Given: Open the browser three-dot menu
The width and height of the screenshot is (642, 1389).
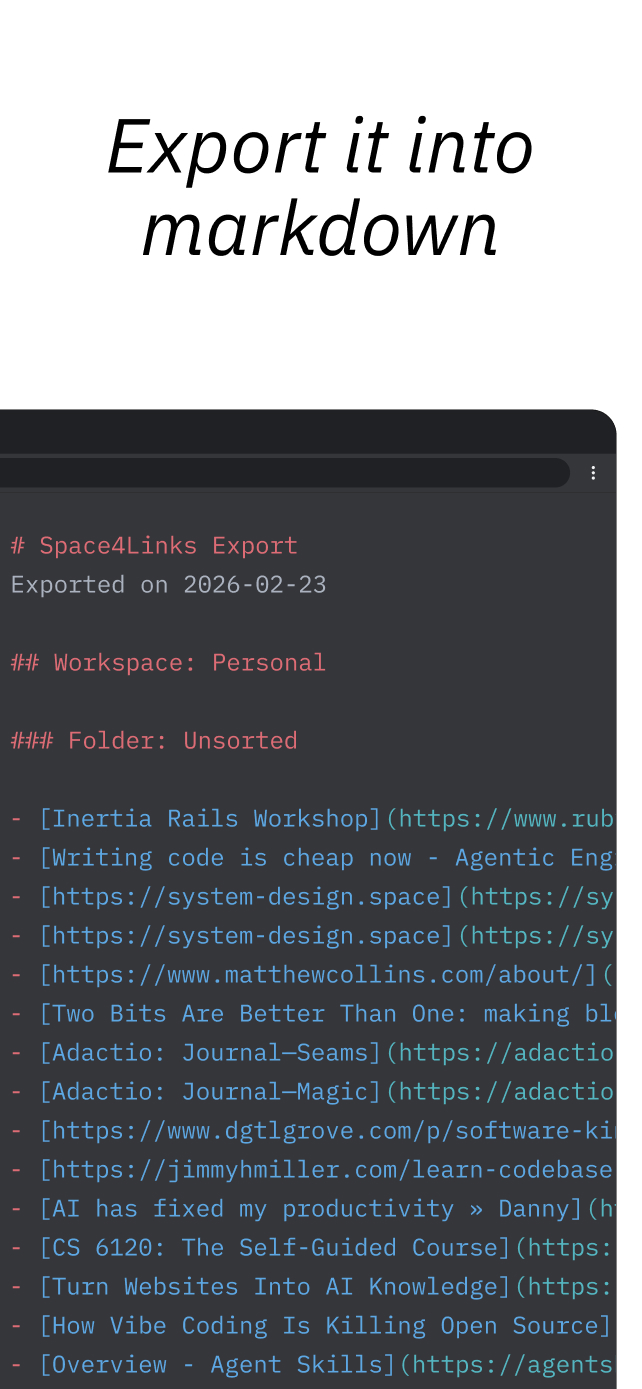Looking at the screenshot, I should [x=593, y=473].
